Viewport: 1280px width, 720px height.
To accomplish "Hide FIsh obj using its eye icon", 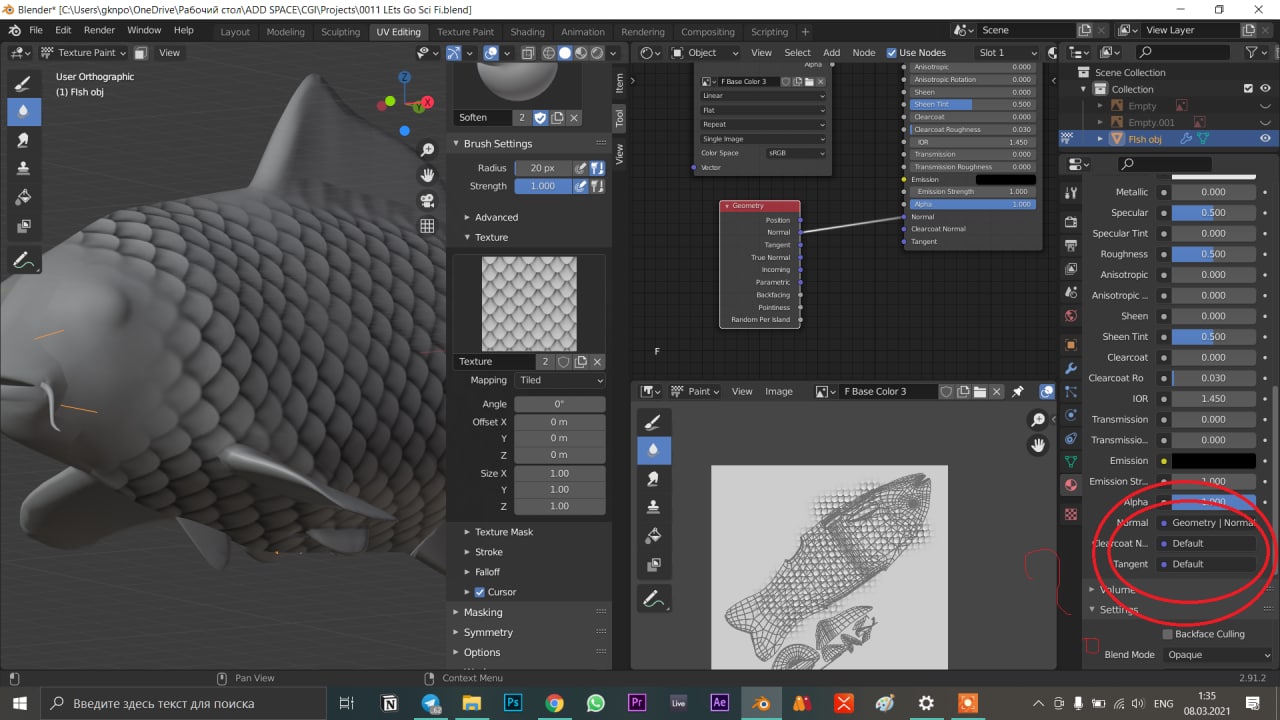I will (1265, 139).
